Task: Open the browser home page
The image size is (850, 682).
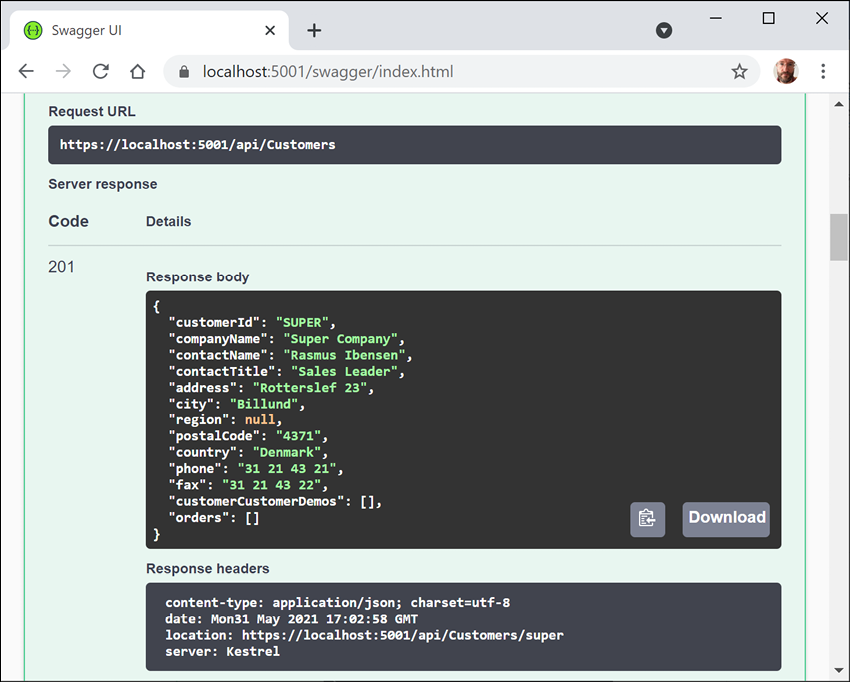Action: (138, 72)
